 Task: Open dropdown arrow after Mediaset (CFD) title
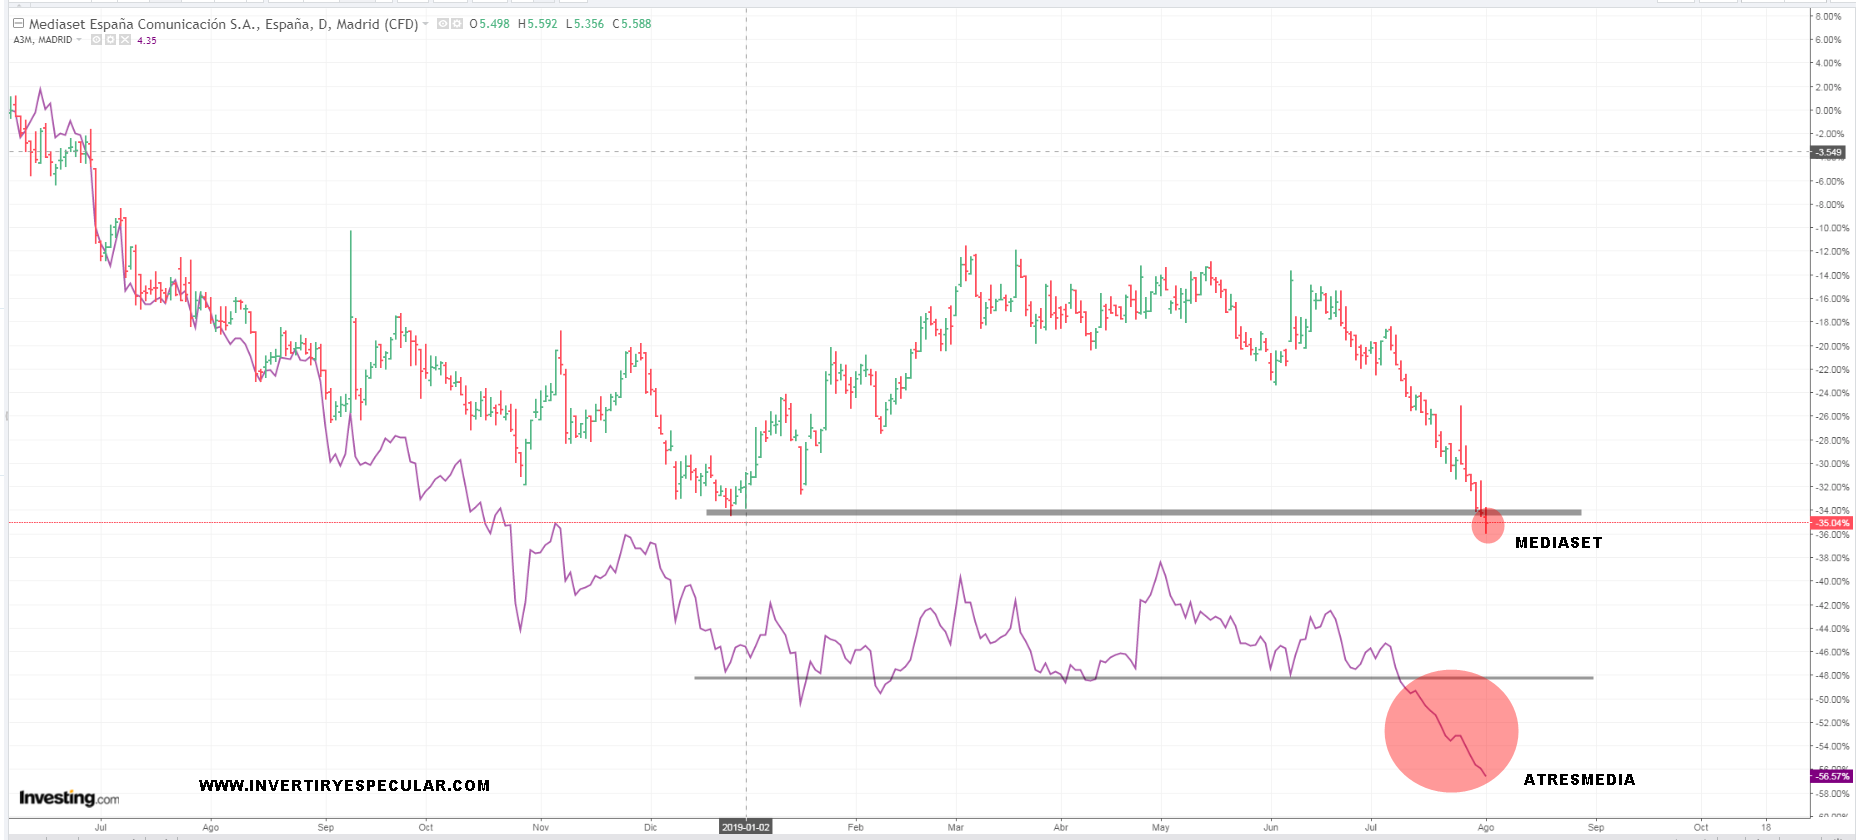coord(426,24)
